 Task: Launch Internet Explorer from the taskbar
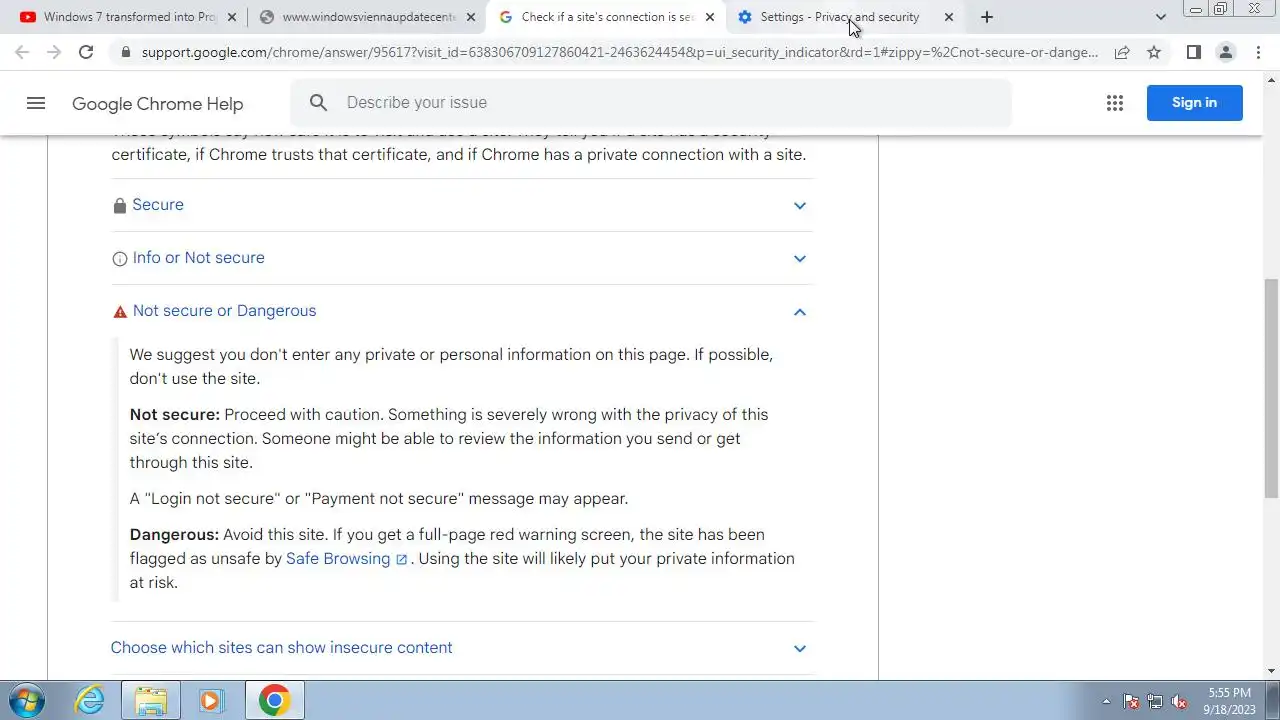click(x=90, y=700)
